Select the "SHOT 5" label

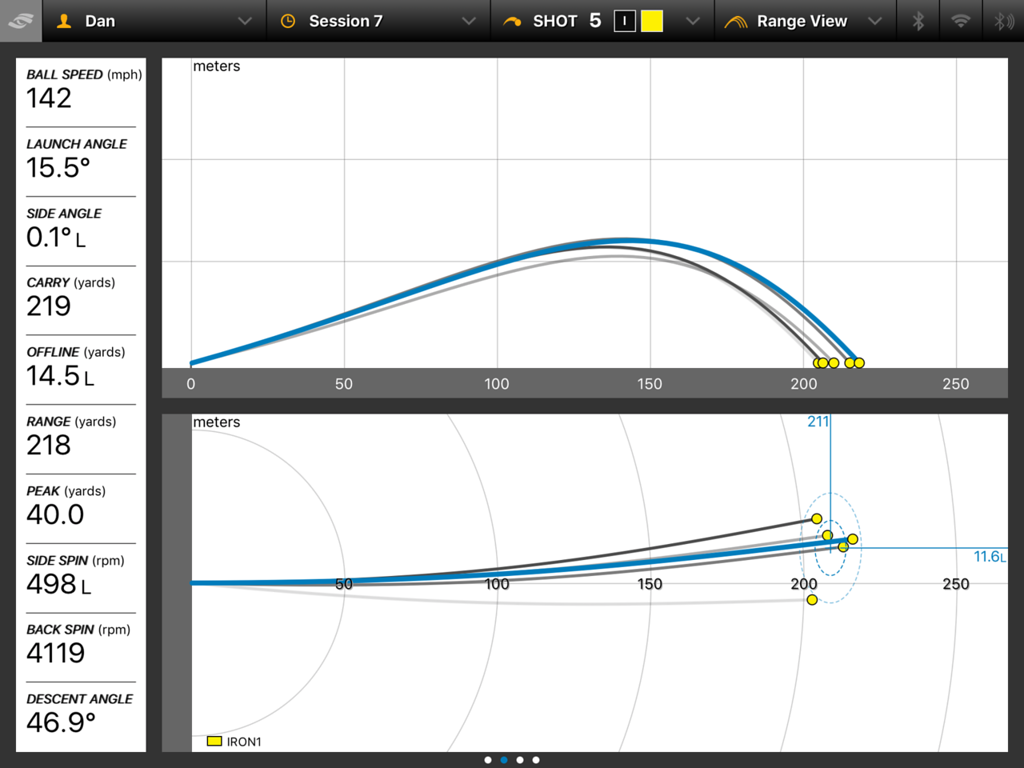[567, 21]
